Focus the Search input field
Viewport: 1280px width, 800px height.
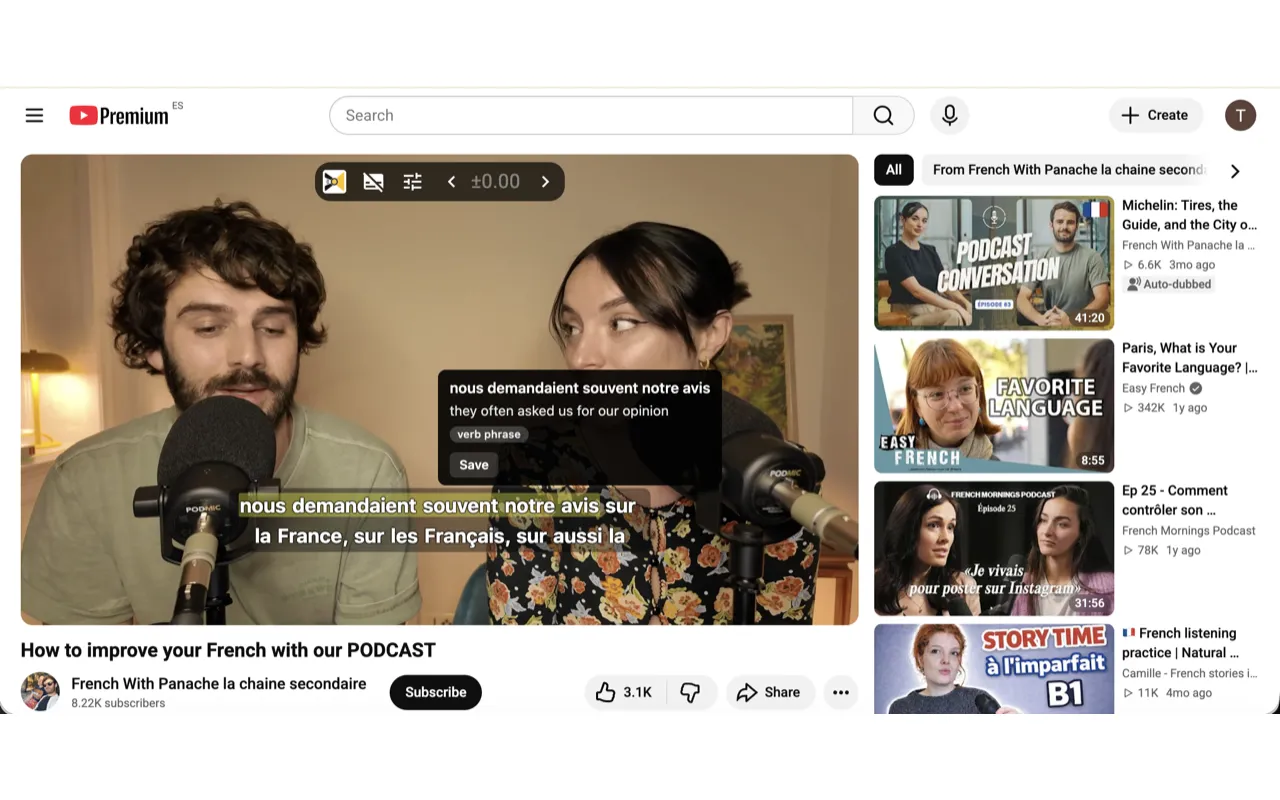[591, 115]
